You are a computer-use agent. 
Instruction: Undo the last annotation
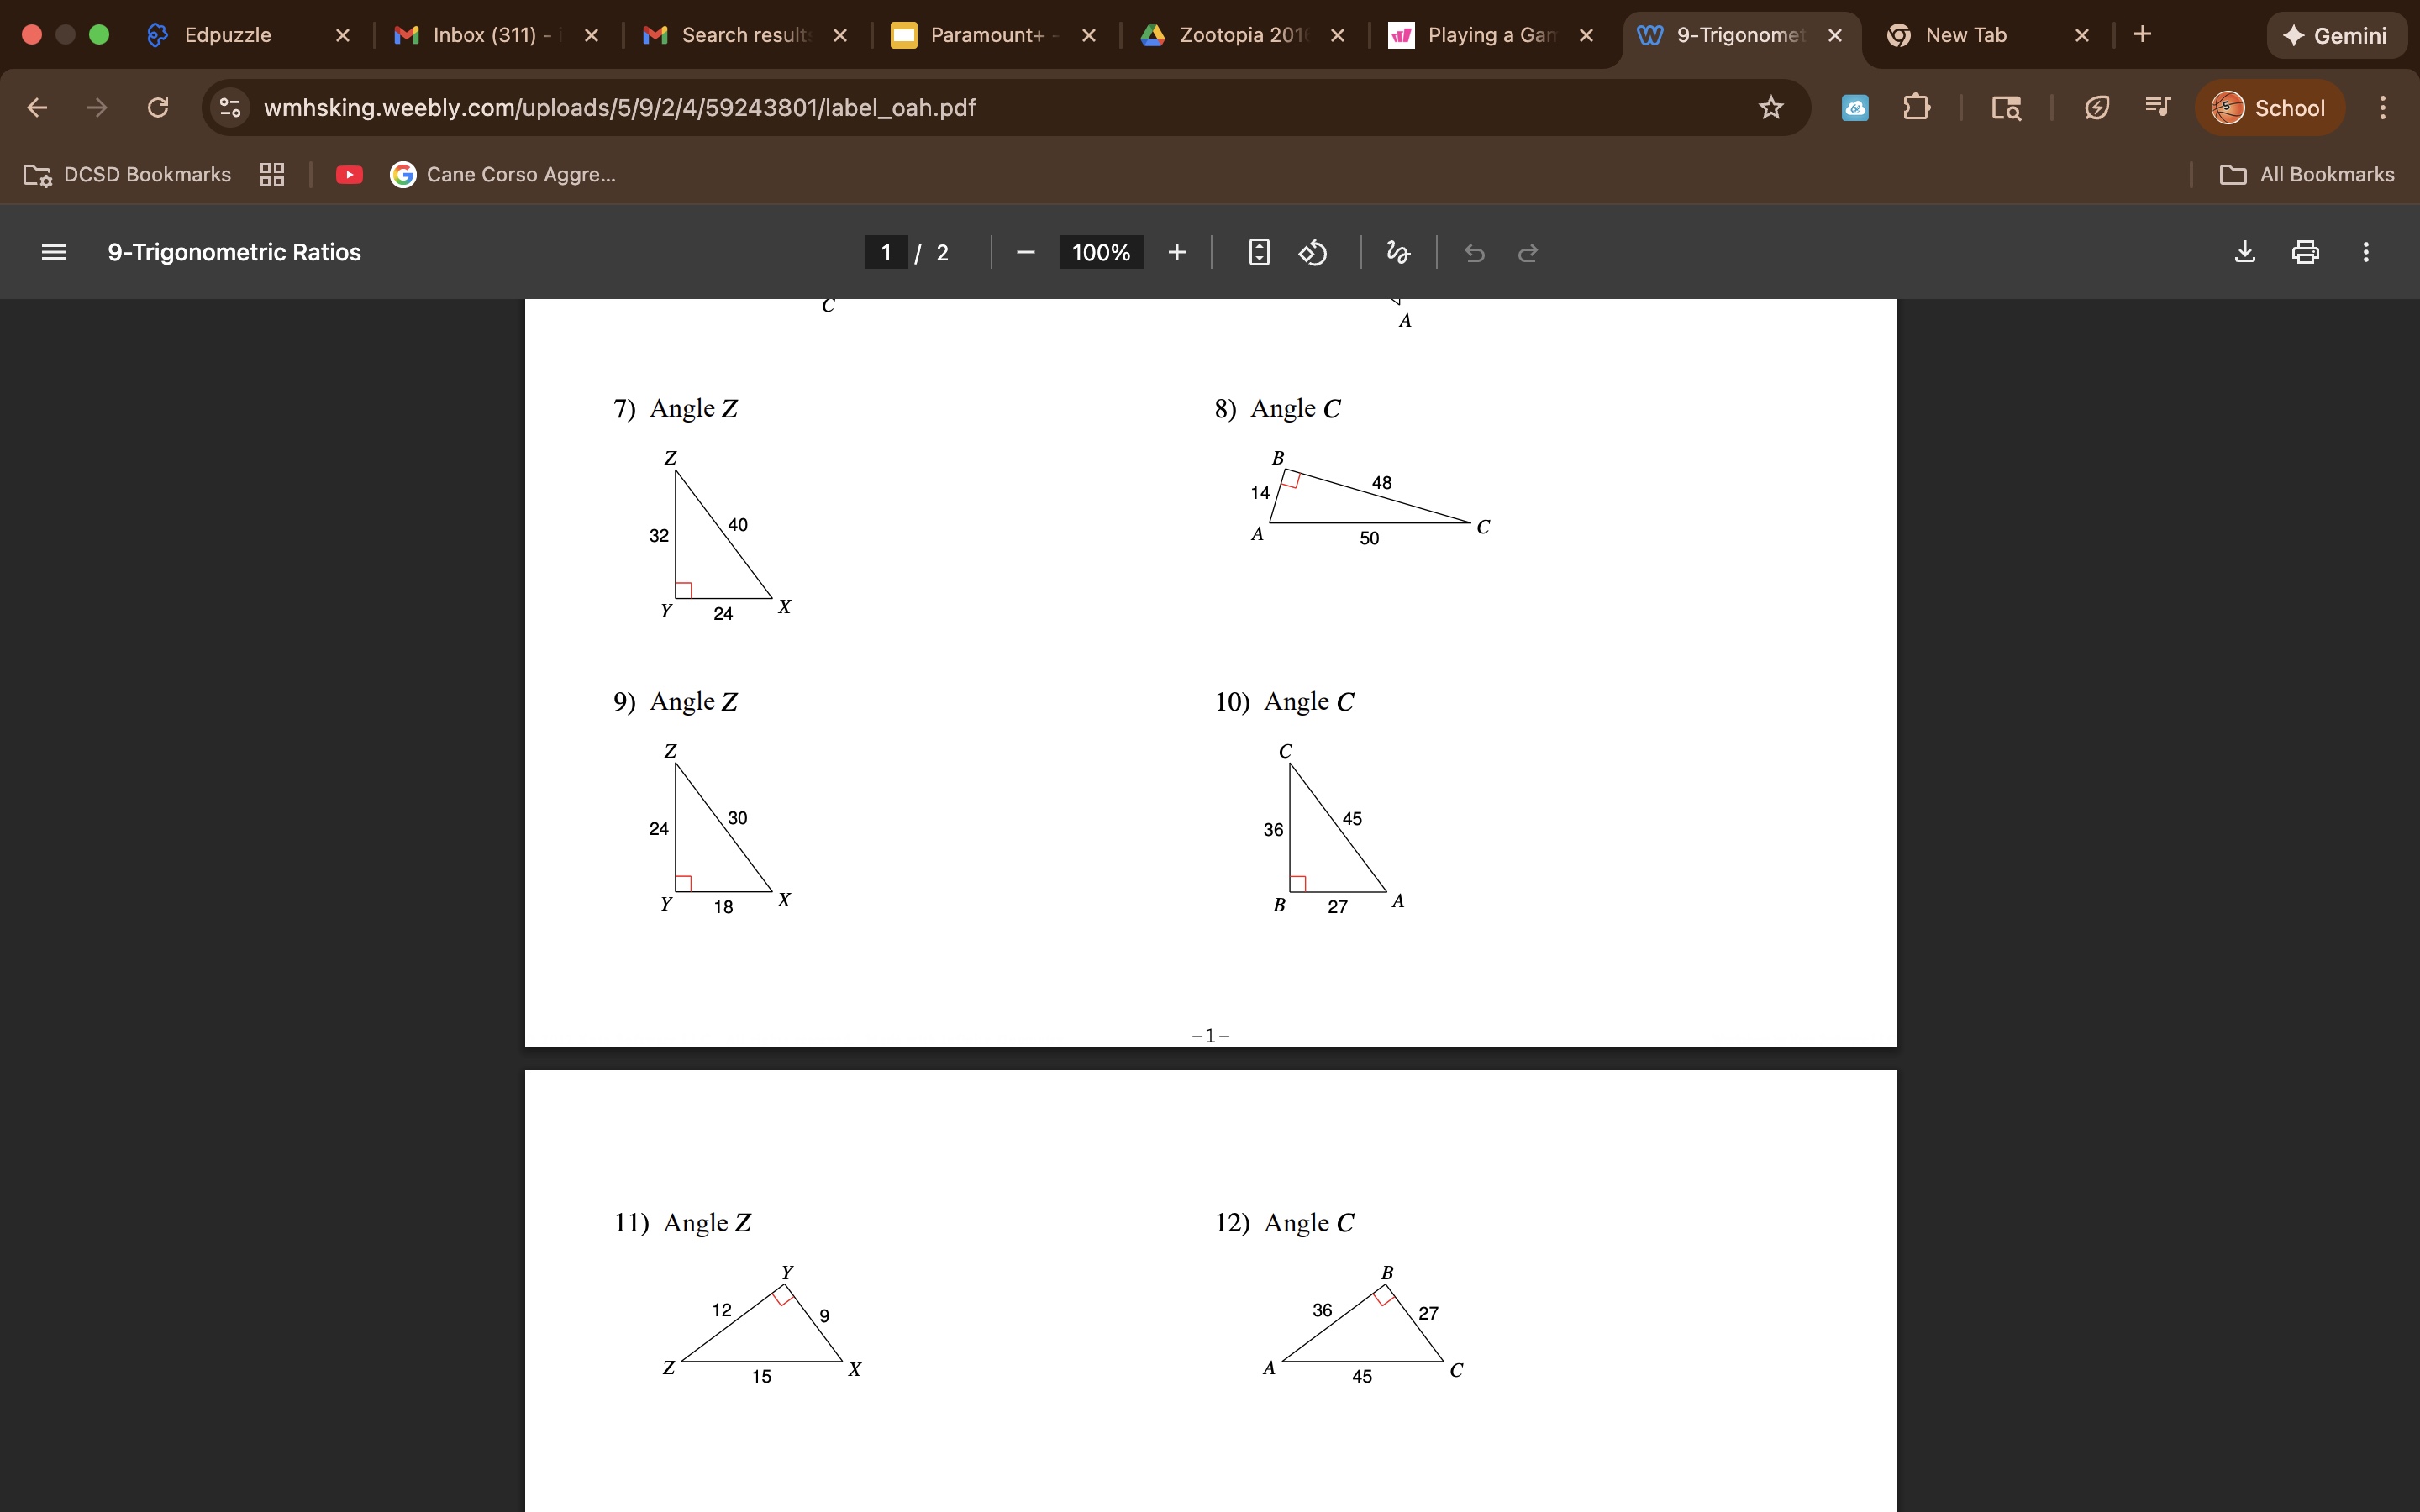pos(1474,253)
